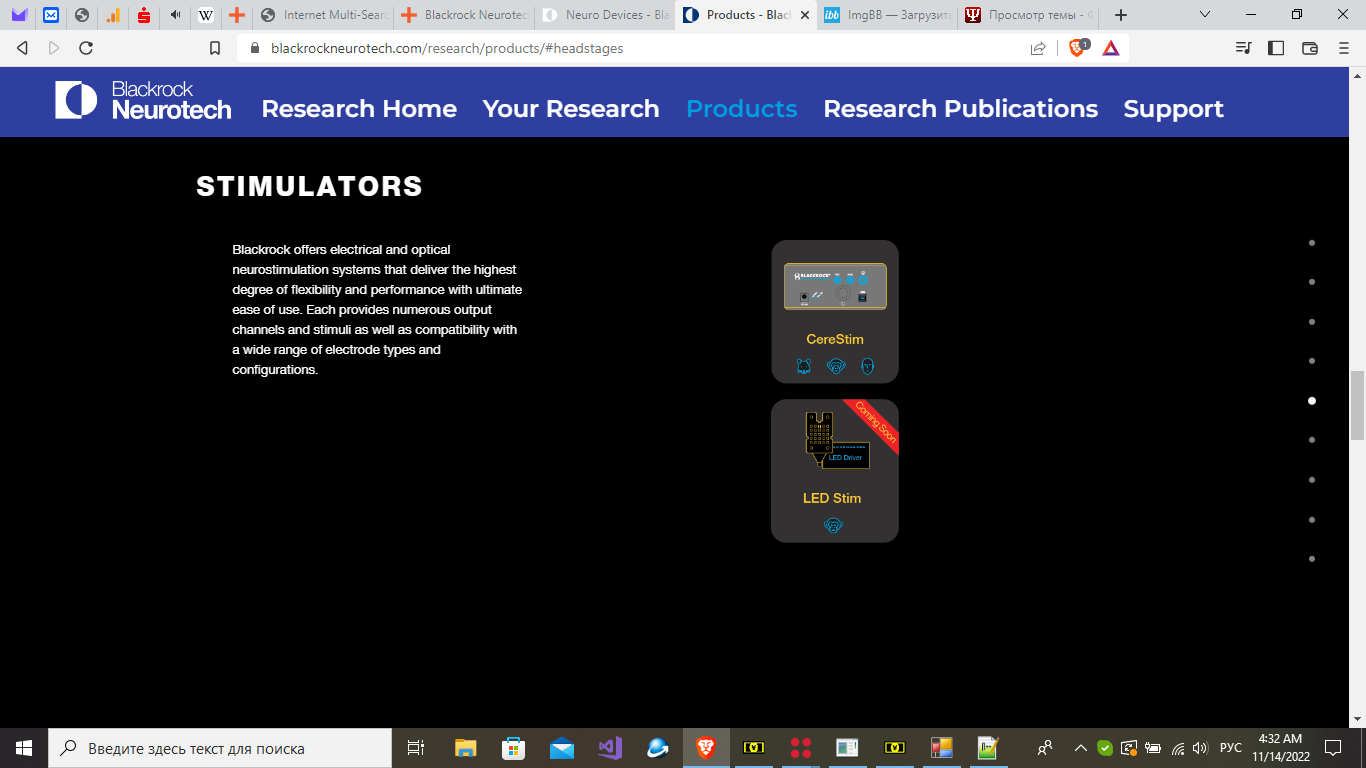Open Windows Start menu
The image size is (1366, 768).
tap(24, 748)
